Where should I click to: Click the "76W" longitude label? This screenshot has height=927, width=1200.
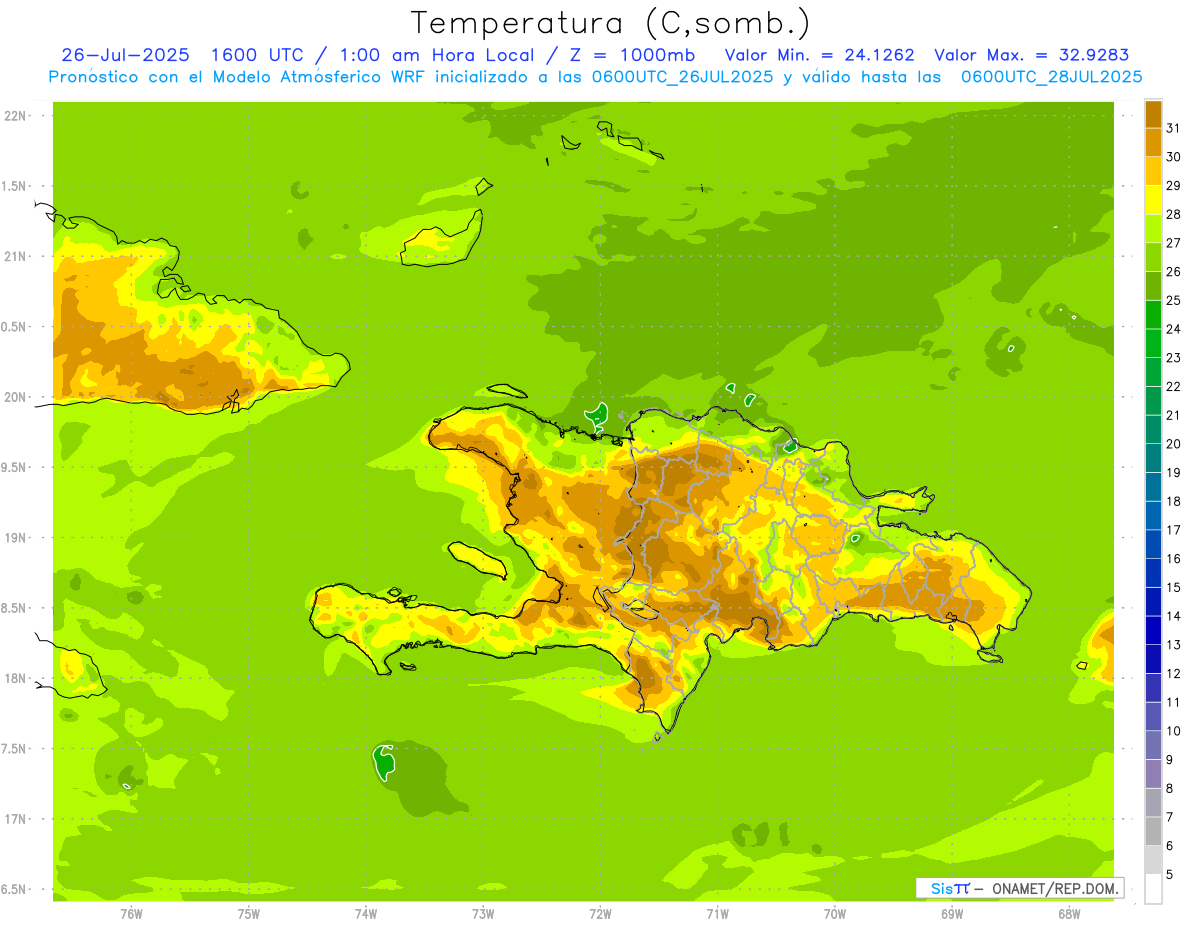pyautogui.click(x=131, y=914)
